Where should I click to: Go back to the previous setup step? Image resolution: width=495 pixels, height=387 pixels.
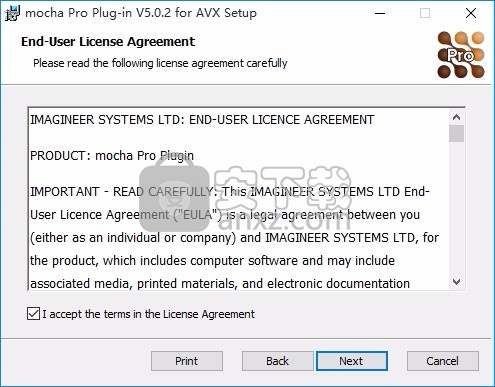(277, 361)
